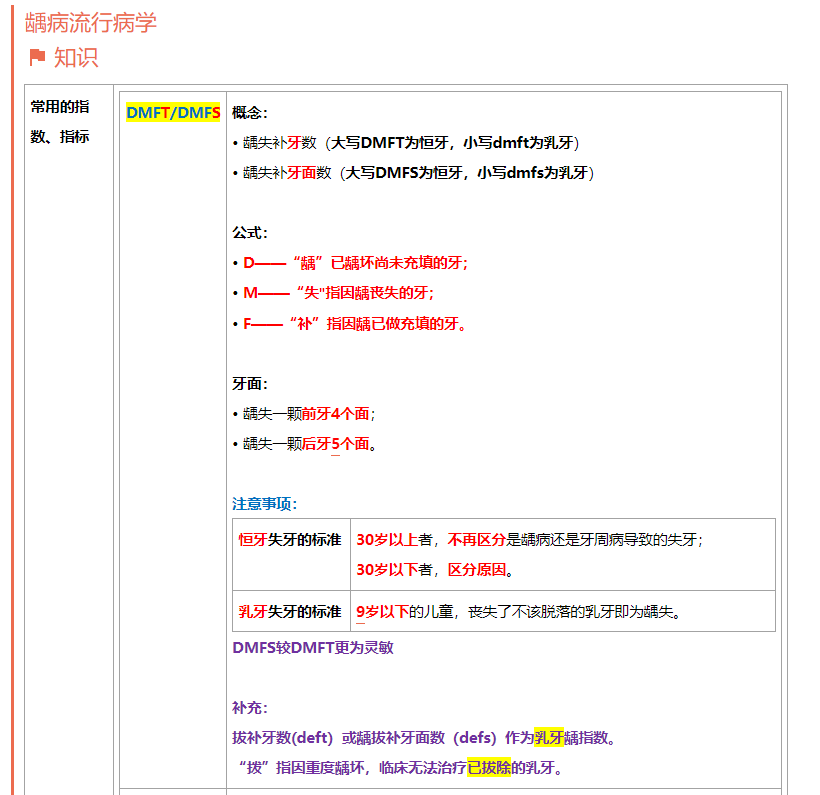Click the line 龋失一颗后牙5个面
This screenshot has width=820, height=795.
304,444
